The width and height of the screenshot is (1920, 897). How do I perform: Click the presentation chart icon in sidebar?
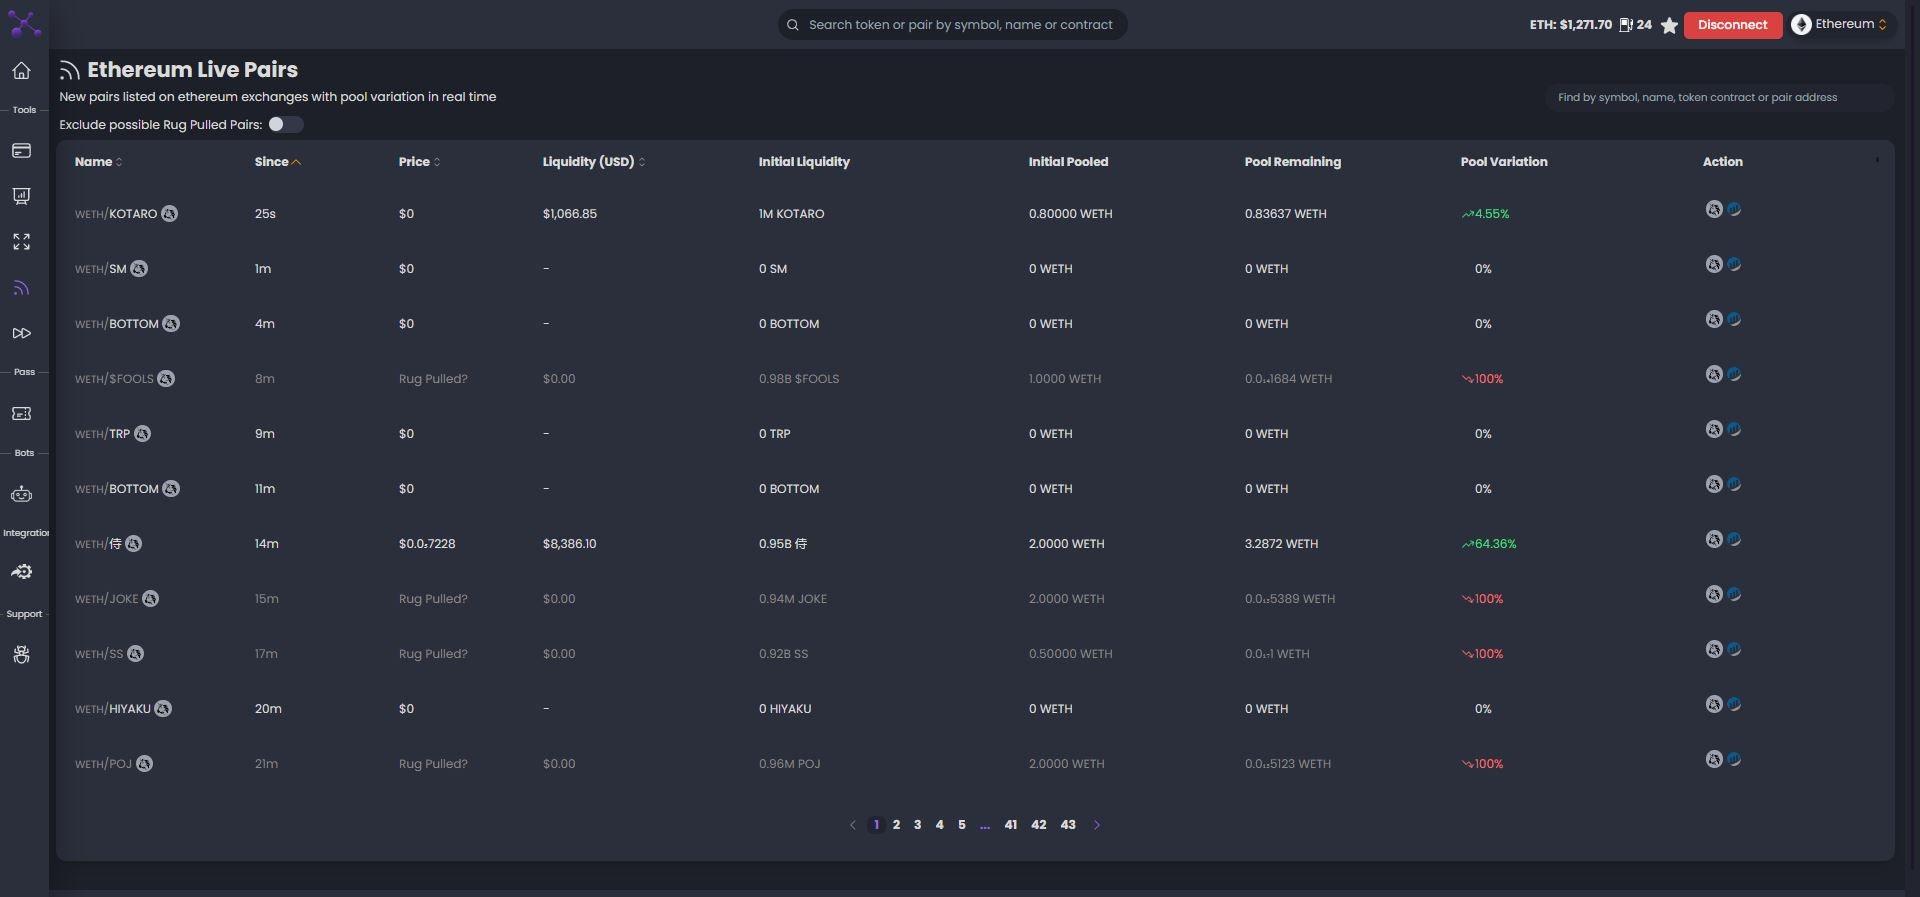tap(21, 196)
